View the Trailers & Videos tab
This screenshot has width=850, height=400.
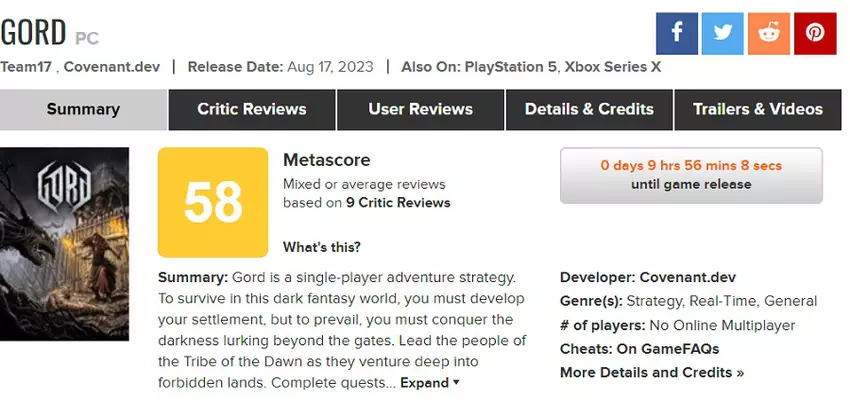(758, 109)
